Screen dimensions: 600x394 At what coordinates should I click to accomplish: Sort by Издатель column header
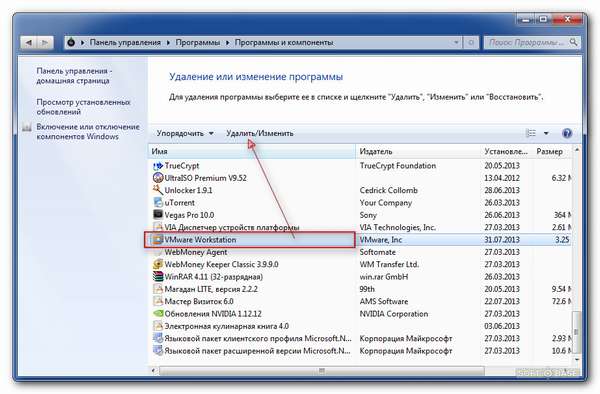(418, 151)
